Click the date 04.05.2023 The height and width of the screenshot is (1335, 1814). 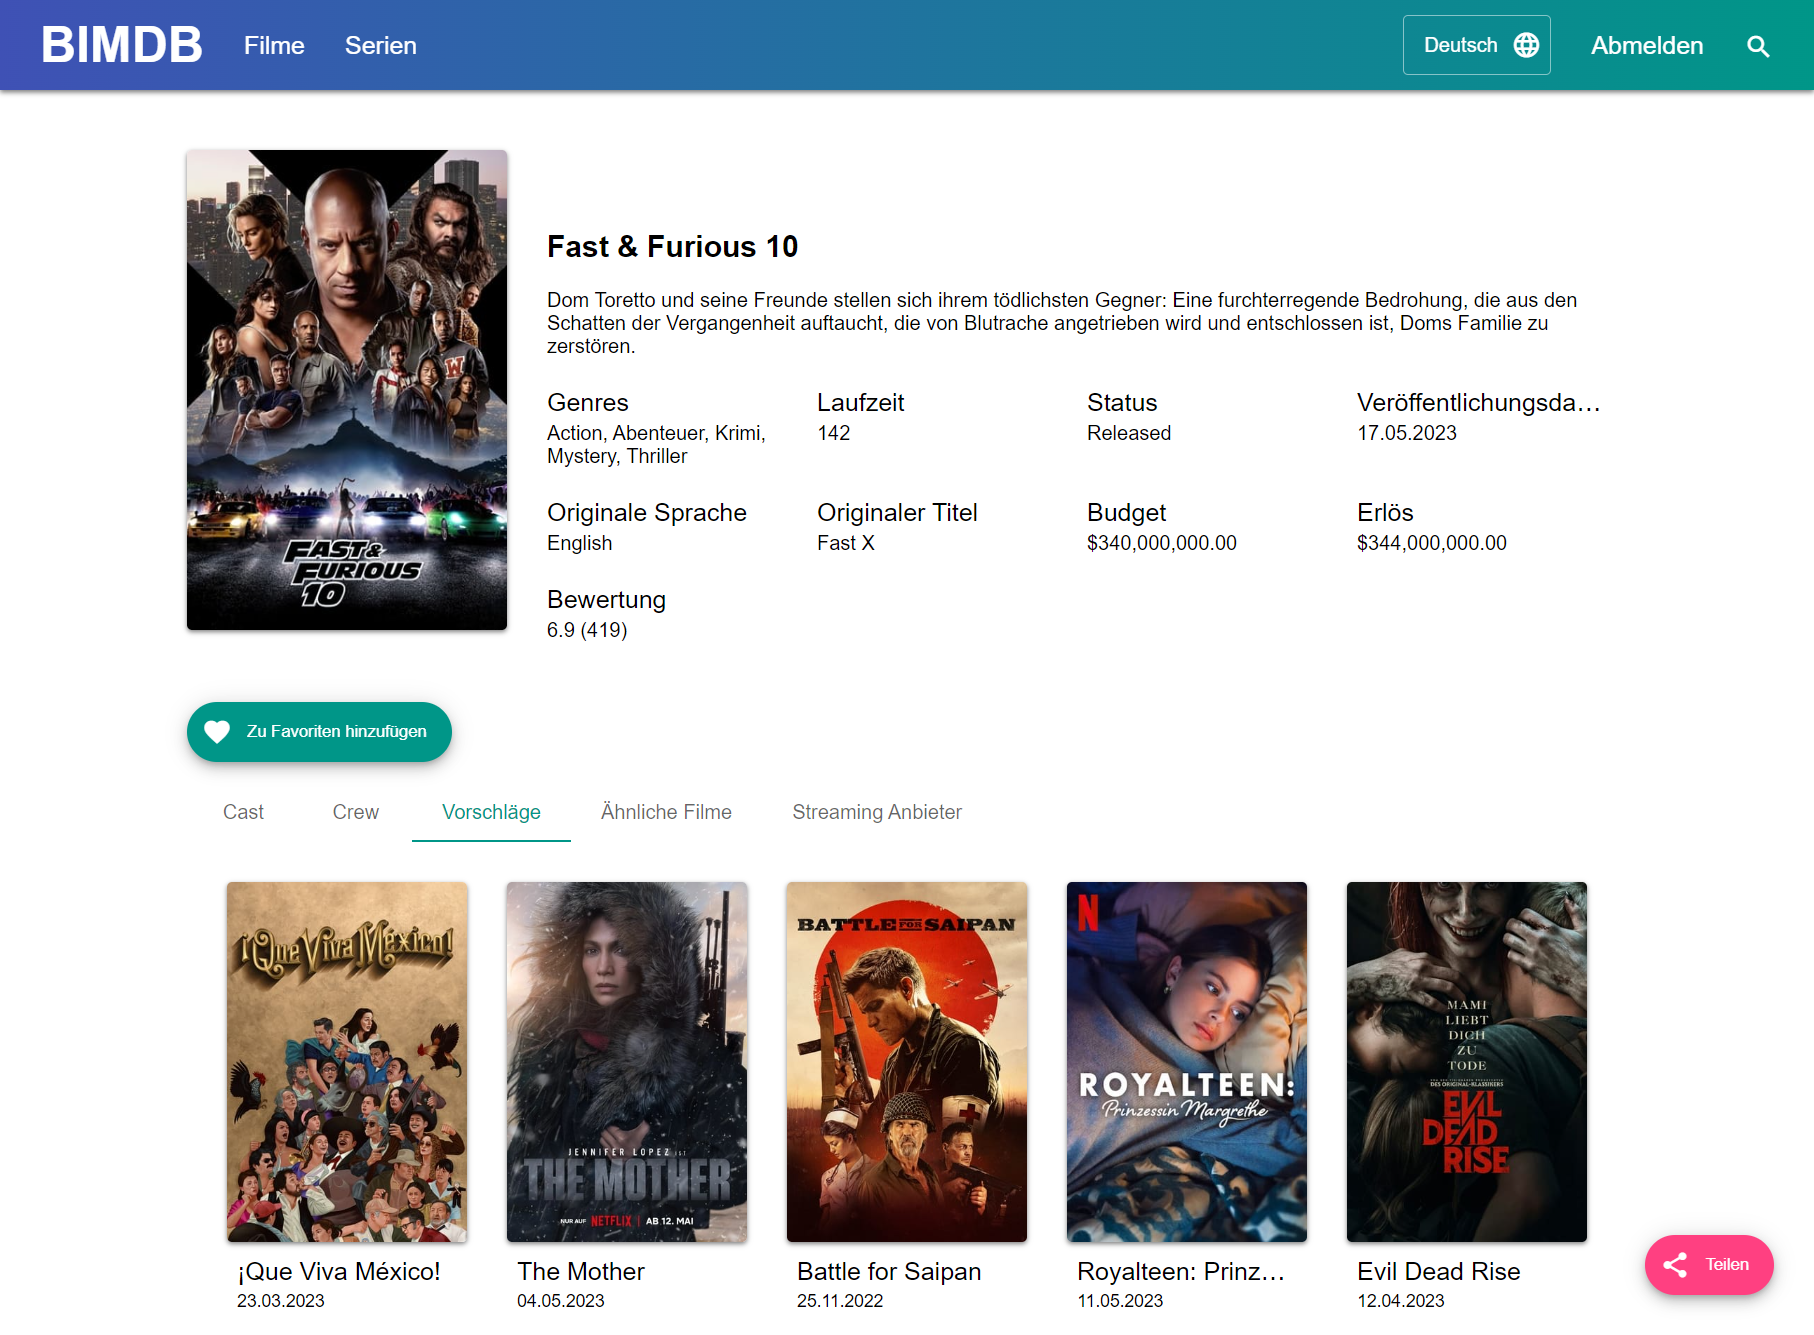(561, 1301)
